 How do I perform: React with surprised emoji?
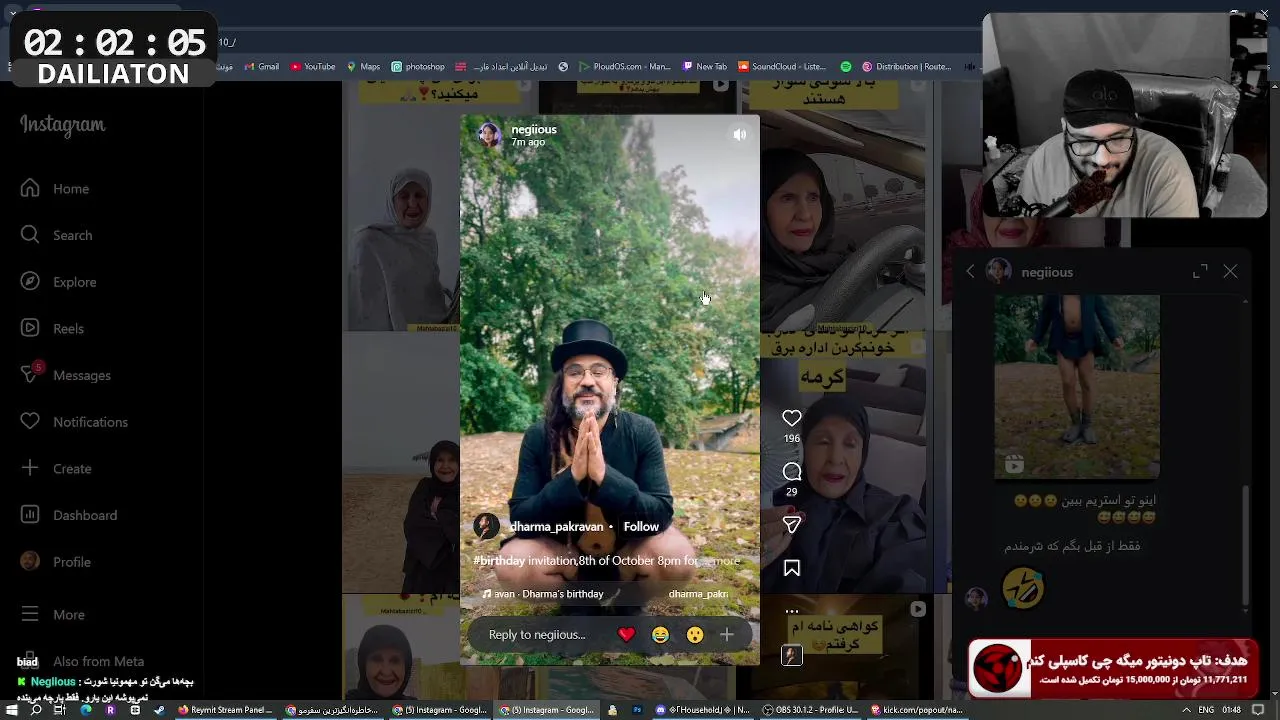coord(695,635)
